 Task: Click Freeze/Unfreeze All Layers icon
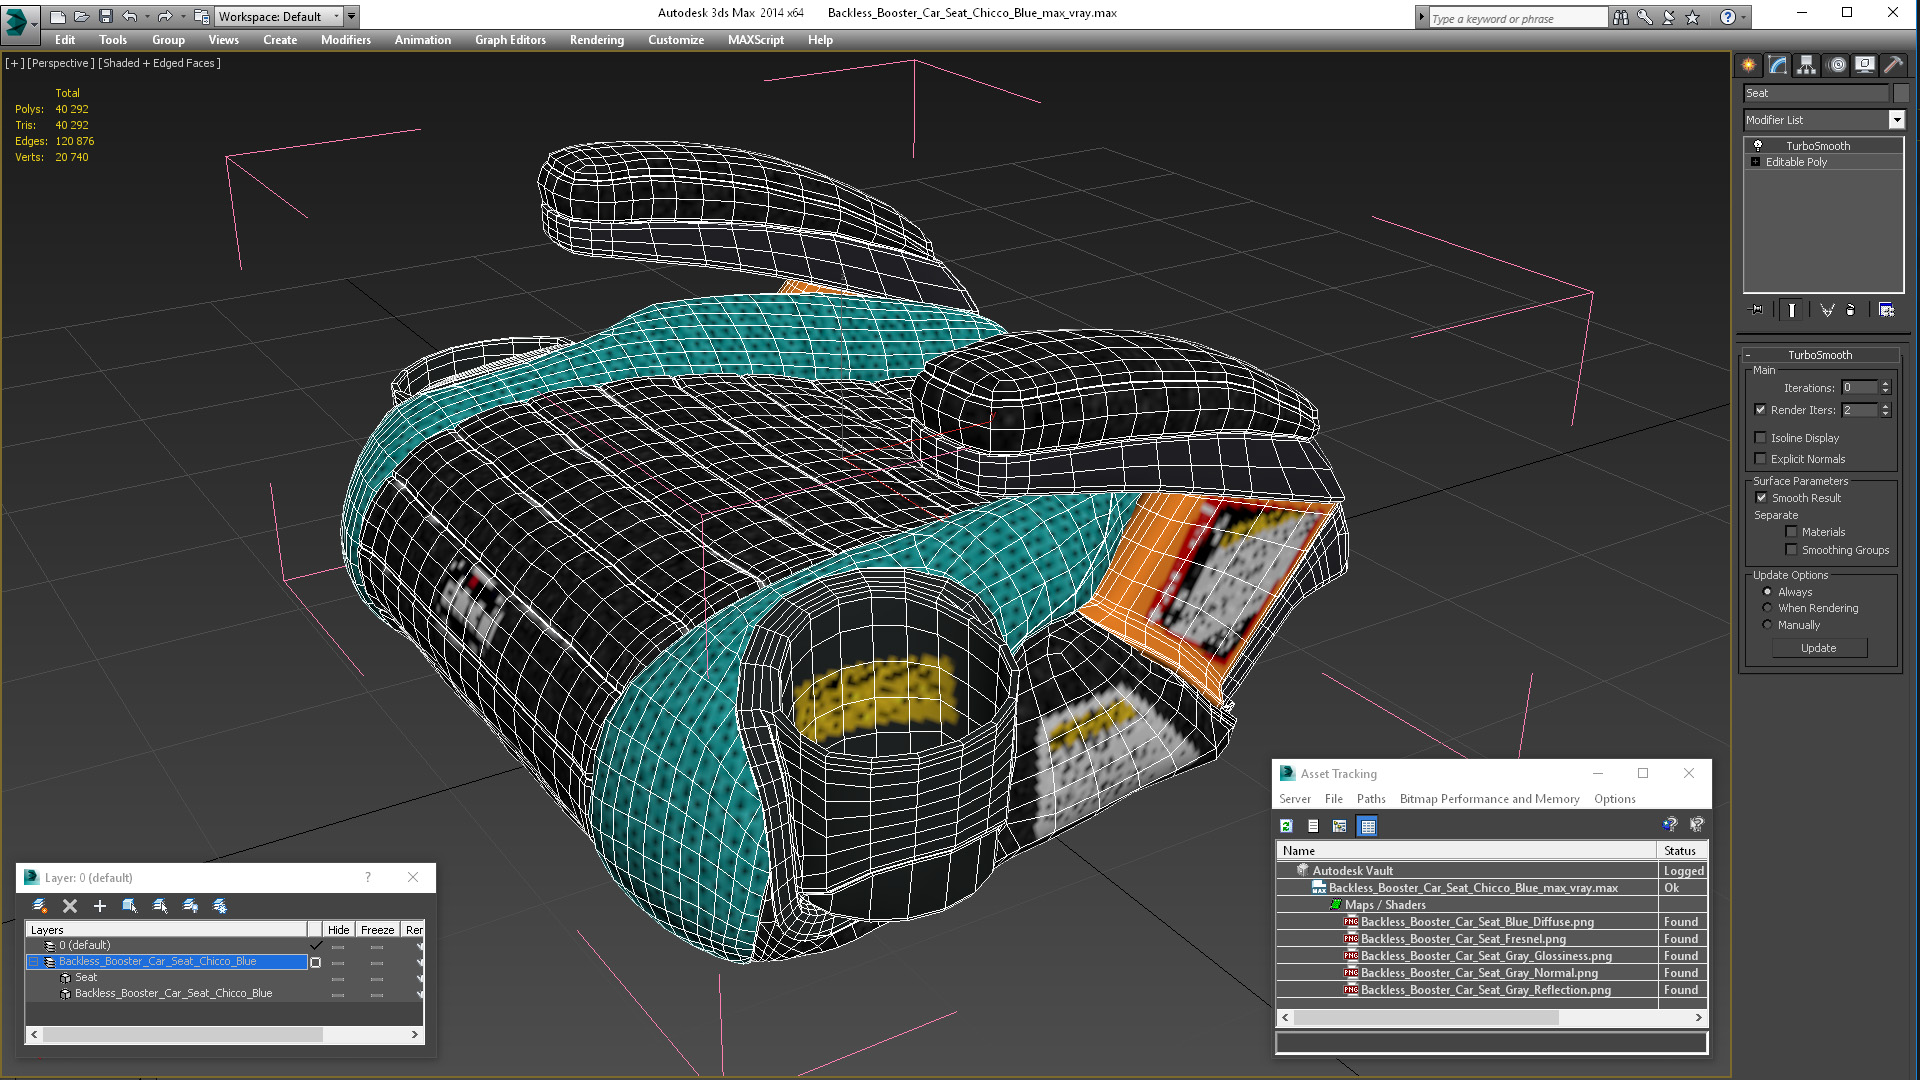pos(220,906)
